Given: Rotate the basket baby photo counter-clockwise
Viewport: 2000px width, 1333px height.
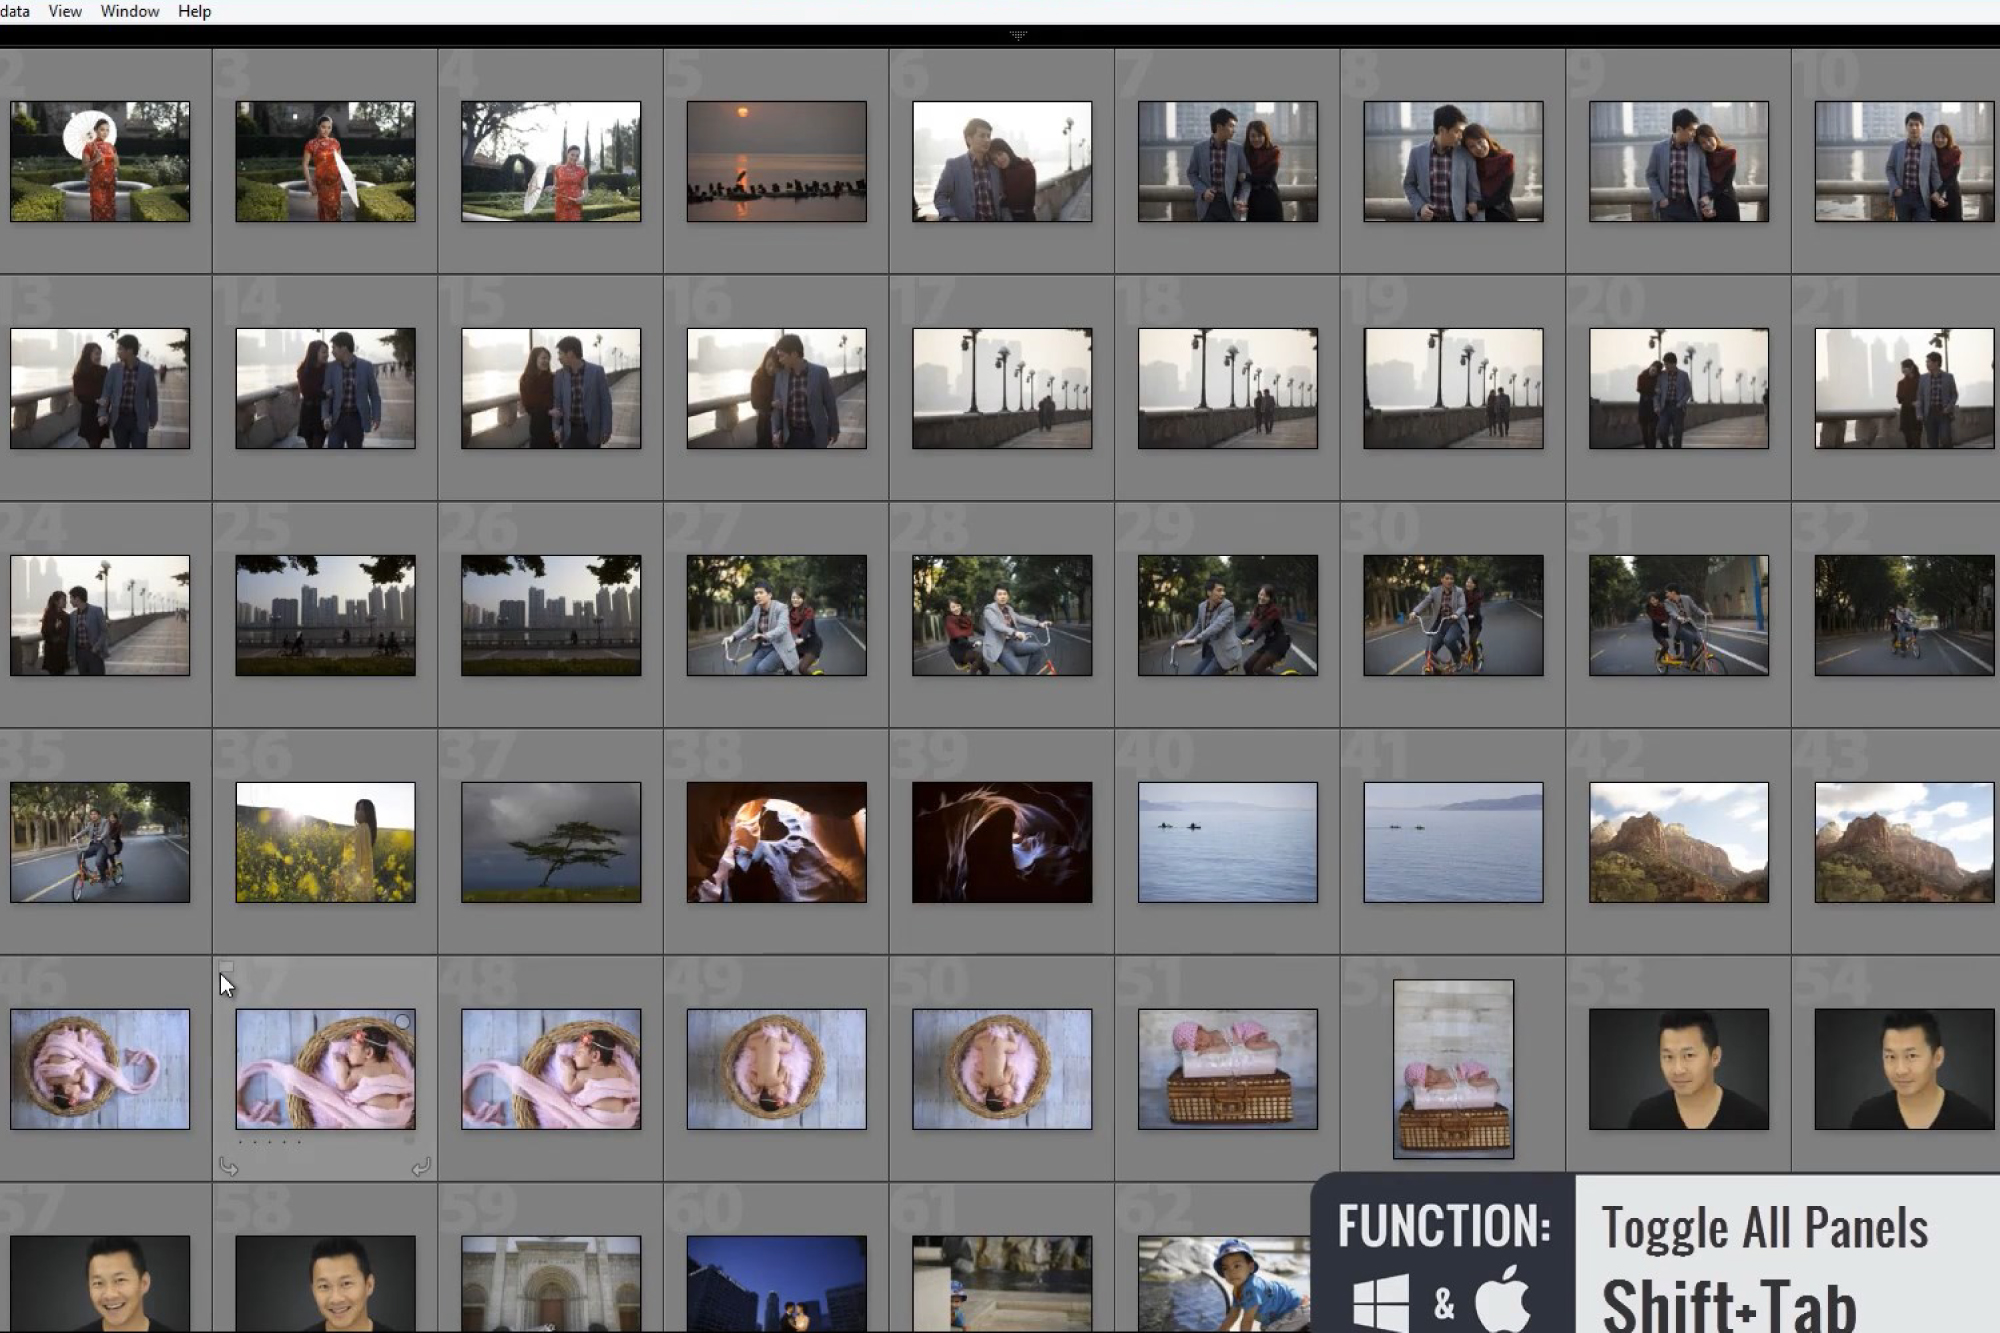Looking at the screenshot, I should coord(228,1167).
